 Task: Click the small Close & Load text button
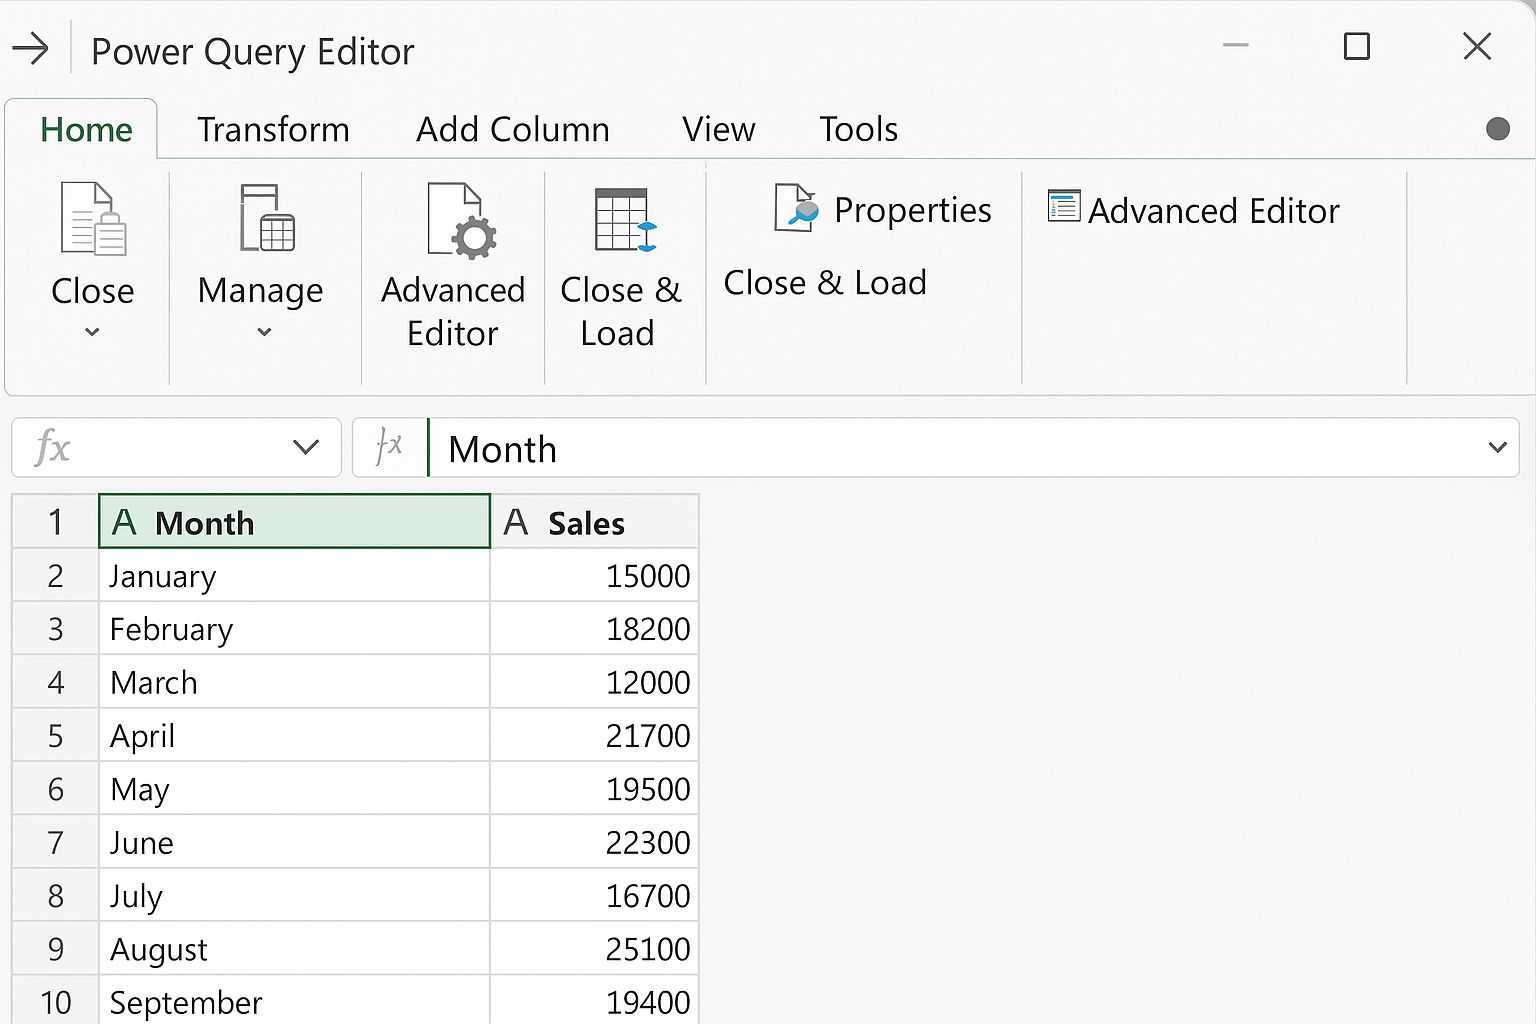(825, 283)
